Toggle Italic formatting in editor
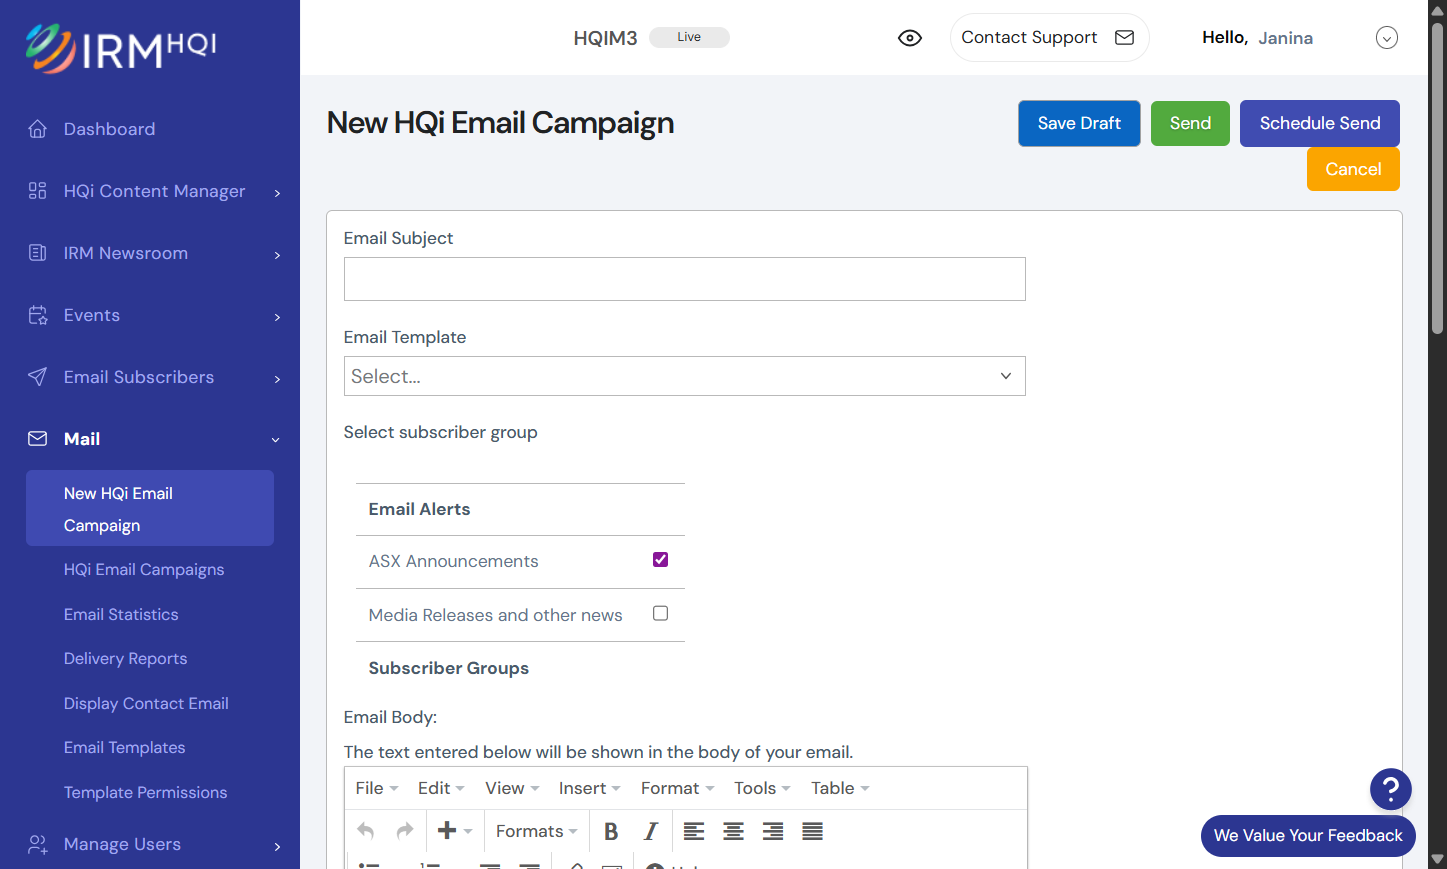 pyautogui.click(x=651, y=831)
